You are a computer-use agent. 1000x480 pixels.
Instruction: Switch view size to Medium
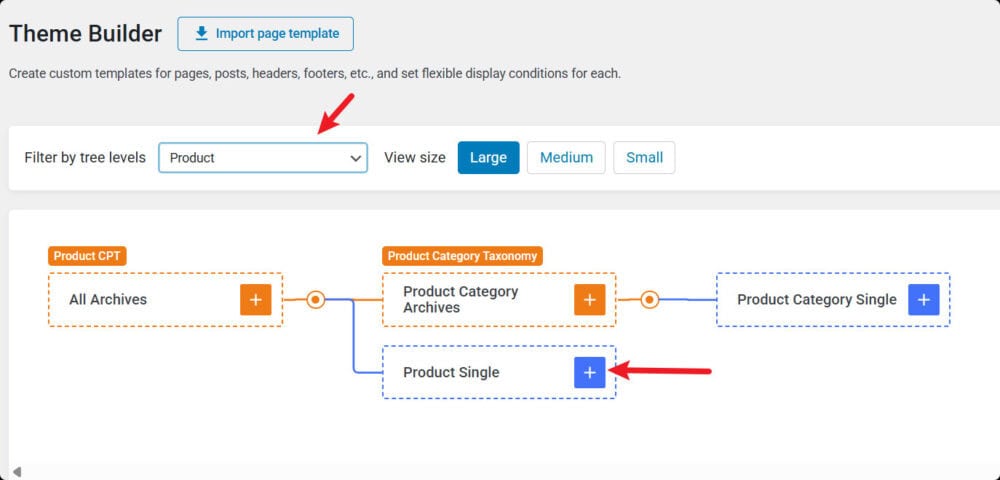tap(566, 157)
